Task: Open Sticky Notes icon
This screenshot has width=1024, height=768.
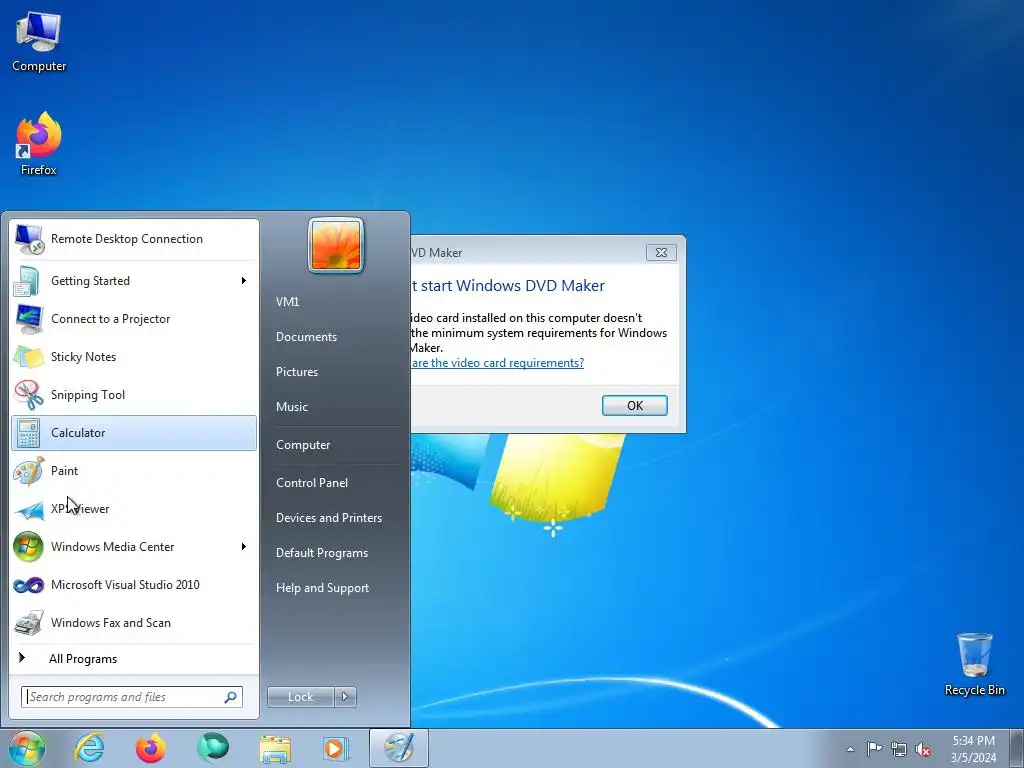Action: 29,357
